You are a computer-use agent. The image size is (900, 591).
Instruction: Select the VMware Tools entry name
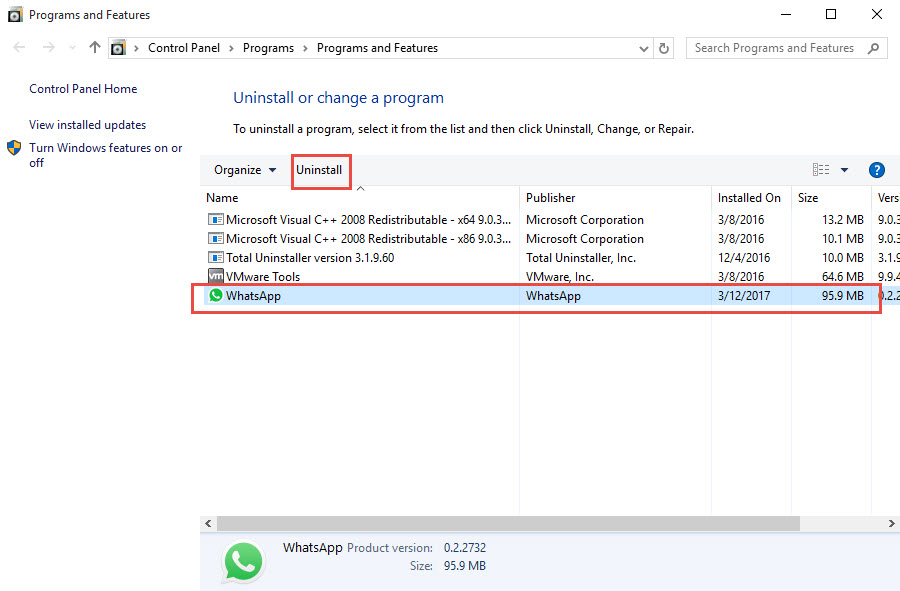[x=263, y=277]
